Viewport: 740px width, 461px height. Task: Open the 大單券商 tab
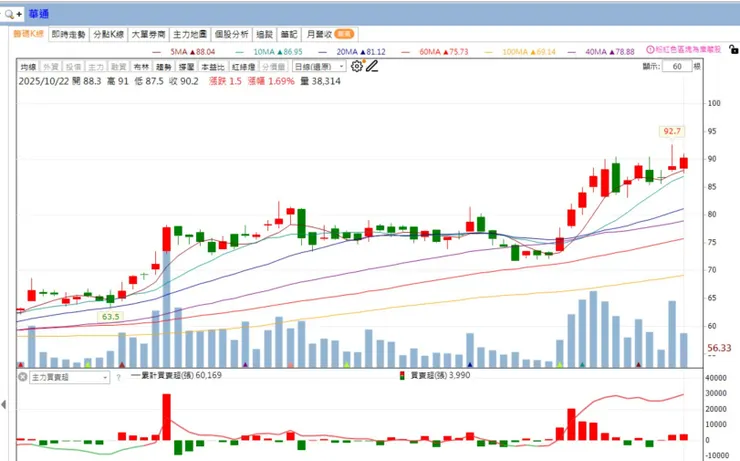[x=148, y=34]
